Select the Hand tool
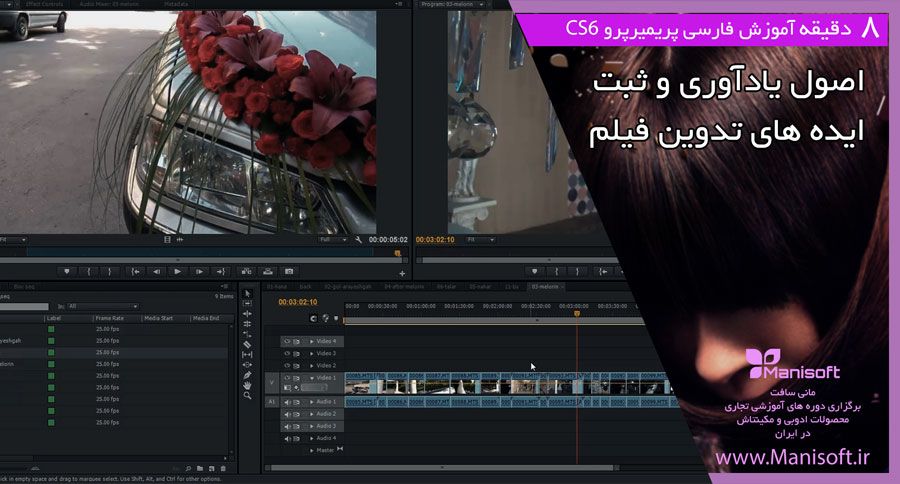Screen dimensions: 900x484 tap(247, 385)
